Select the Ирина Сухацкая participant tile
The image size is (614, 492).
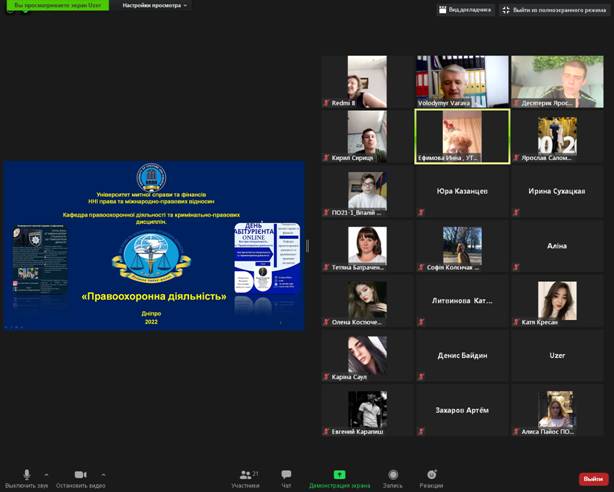(x=557, y=191)
